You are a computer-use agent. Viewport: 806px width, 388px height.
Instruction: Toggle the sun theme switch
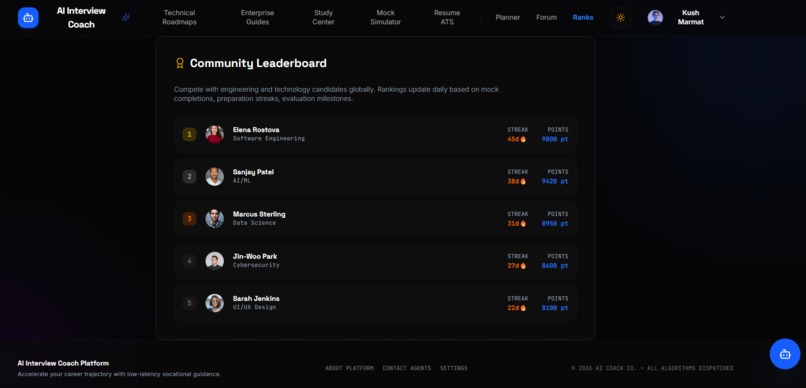coord(620,17)
